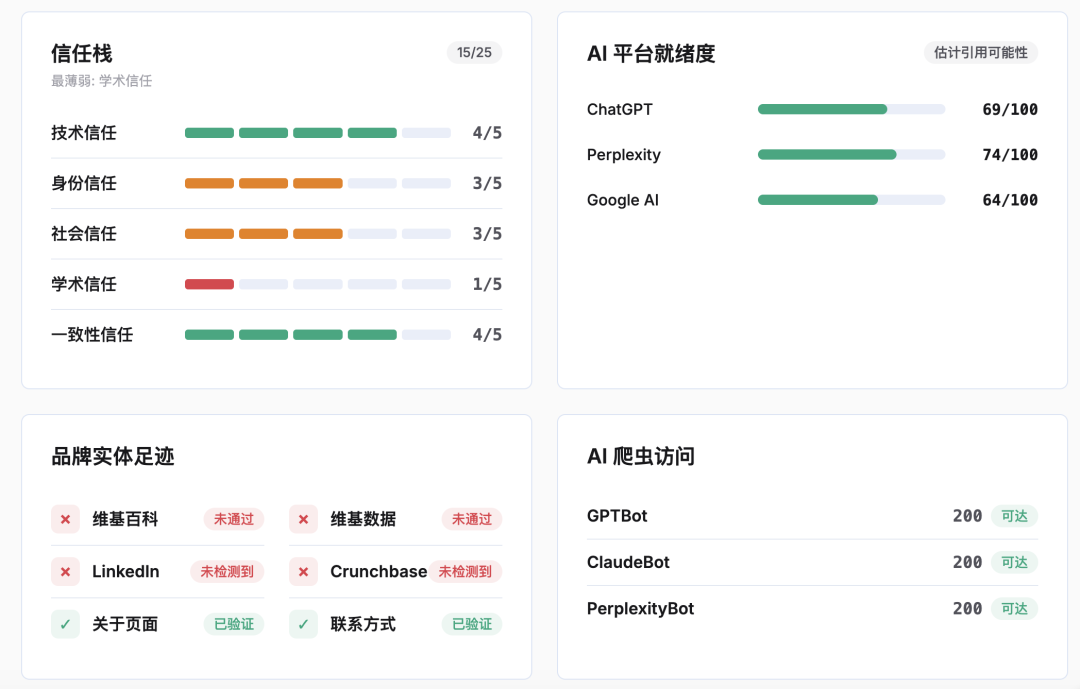This screenshot has height=689, width=1080.
Task: Click the 可达 badge in the ClaudeBot row
Action: (x=1015, y=562)
